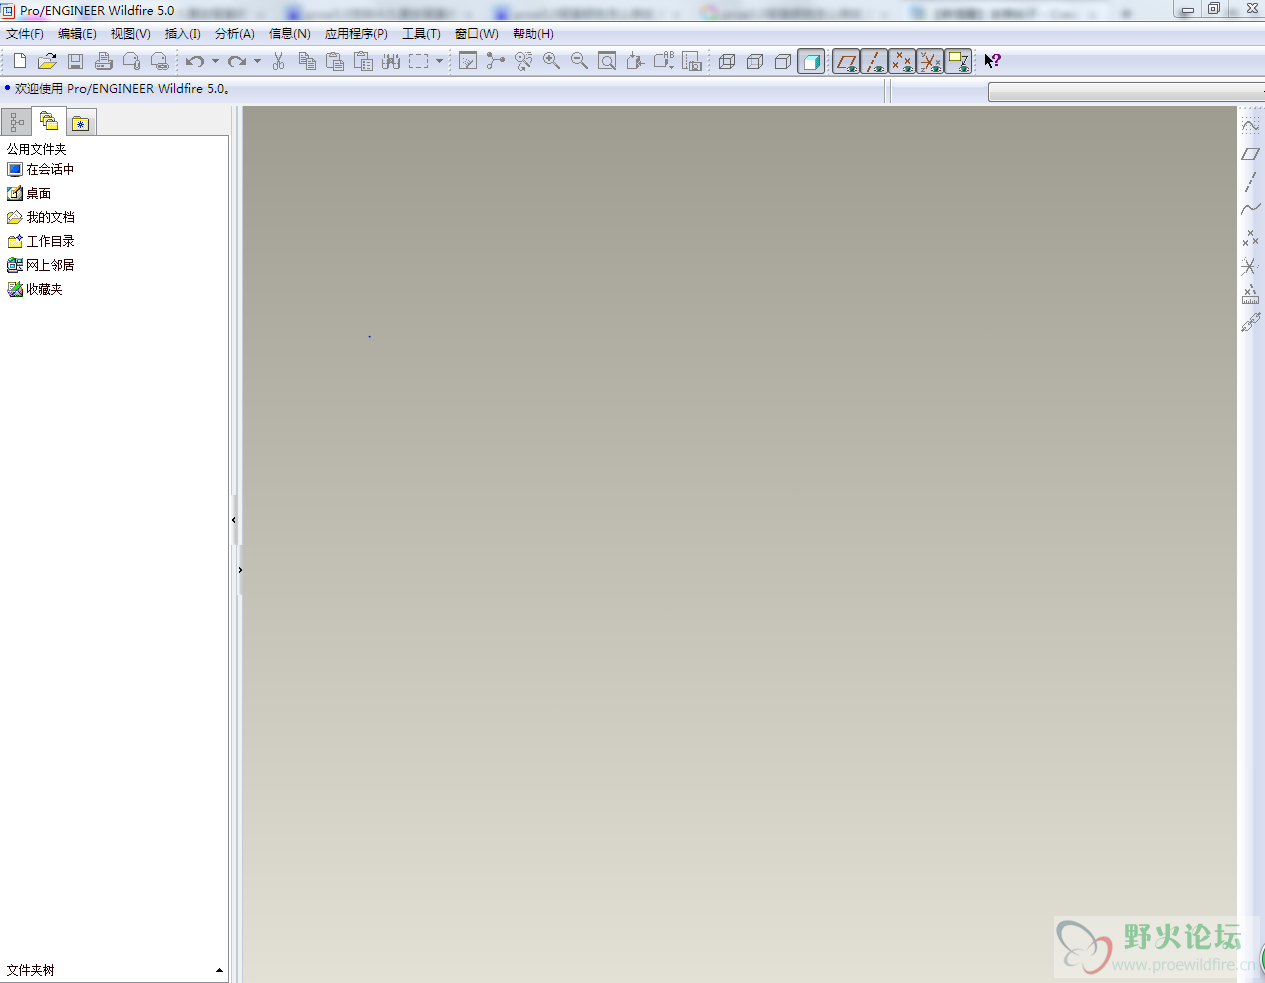
Task: Open the 帮助(H) menu
Action: tap(533, 34)
